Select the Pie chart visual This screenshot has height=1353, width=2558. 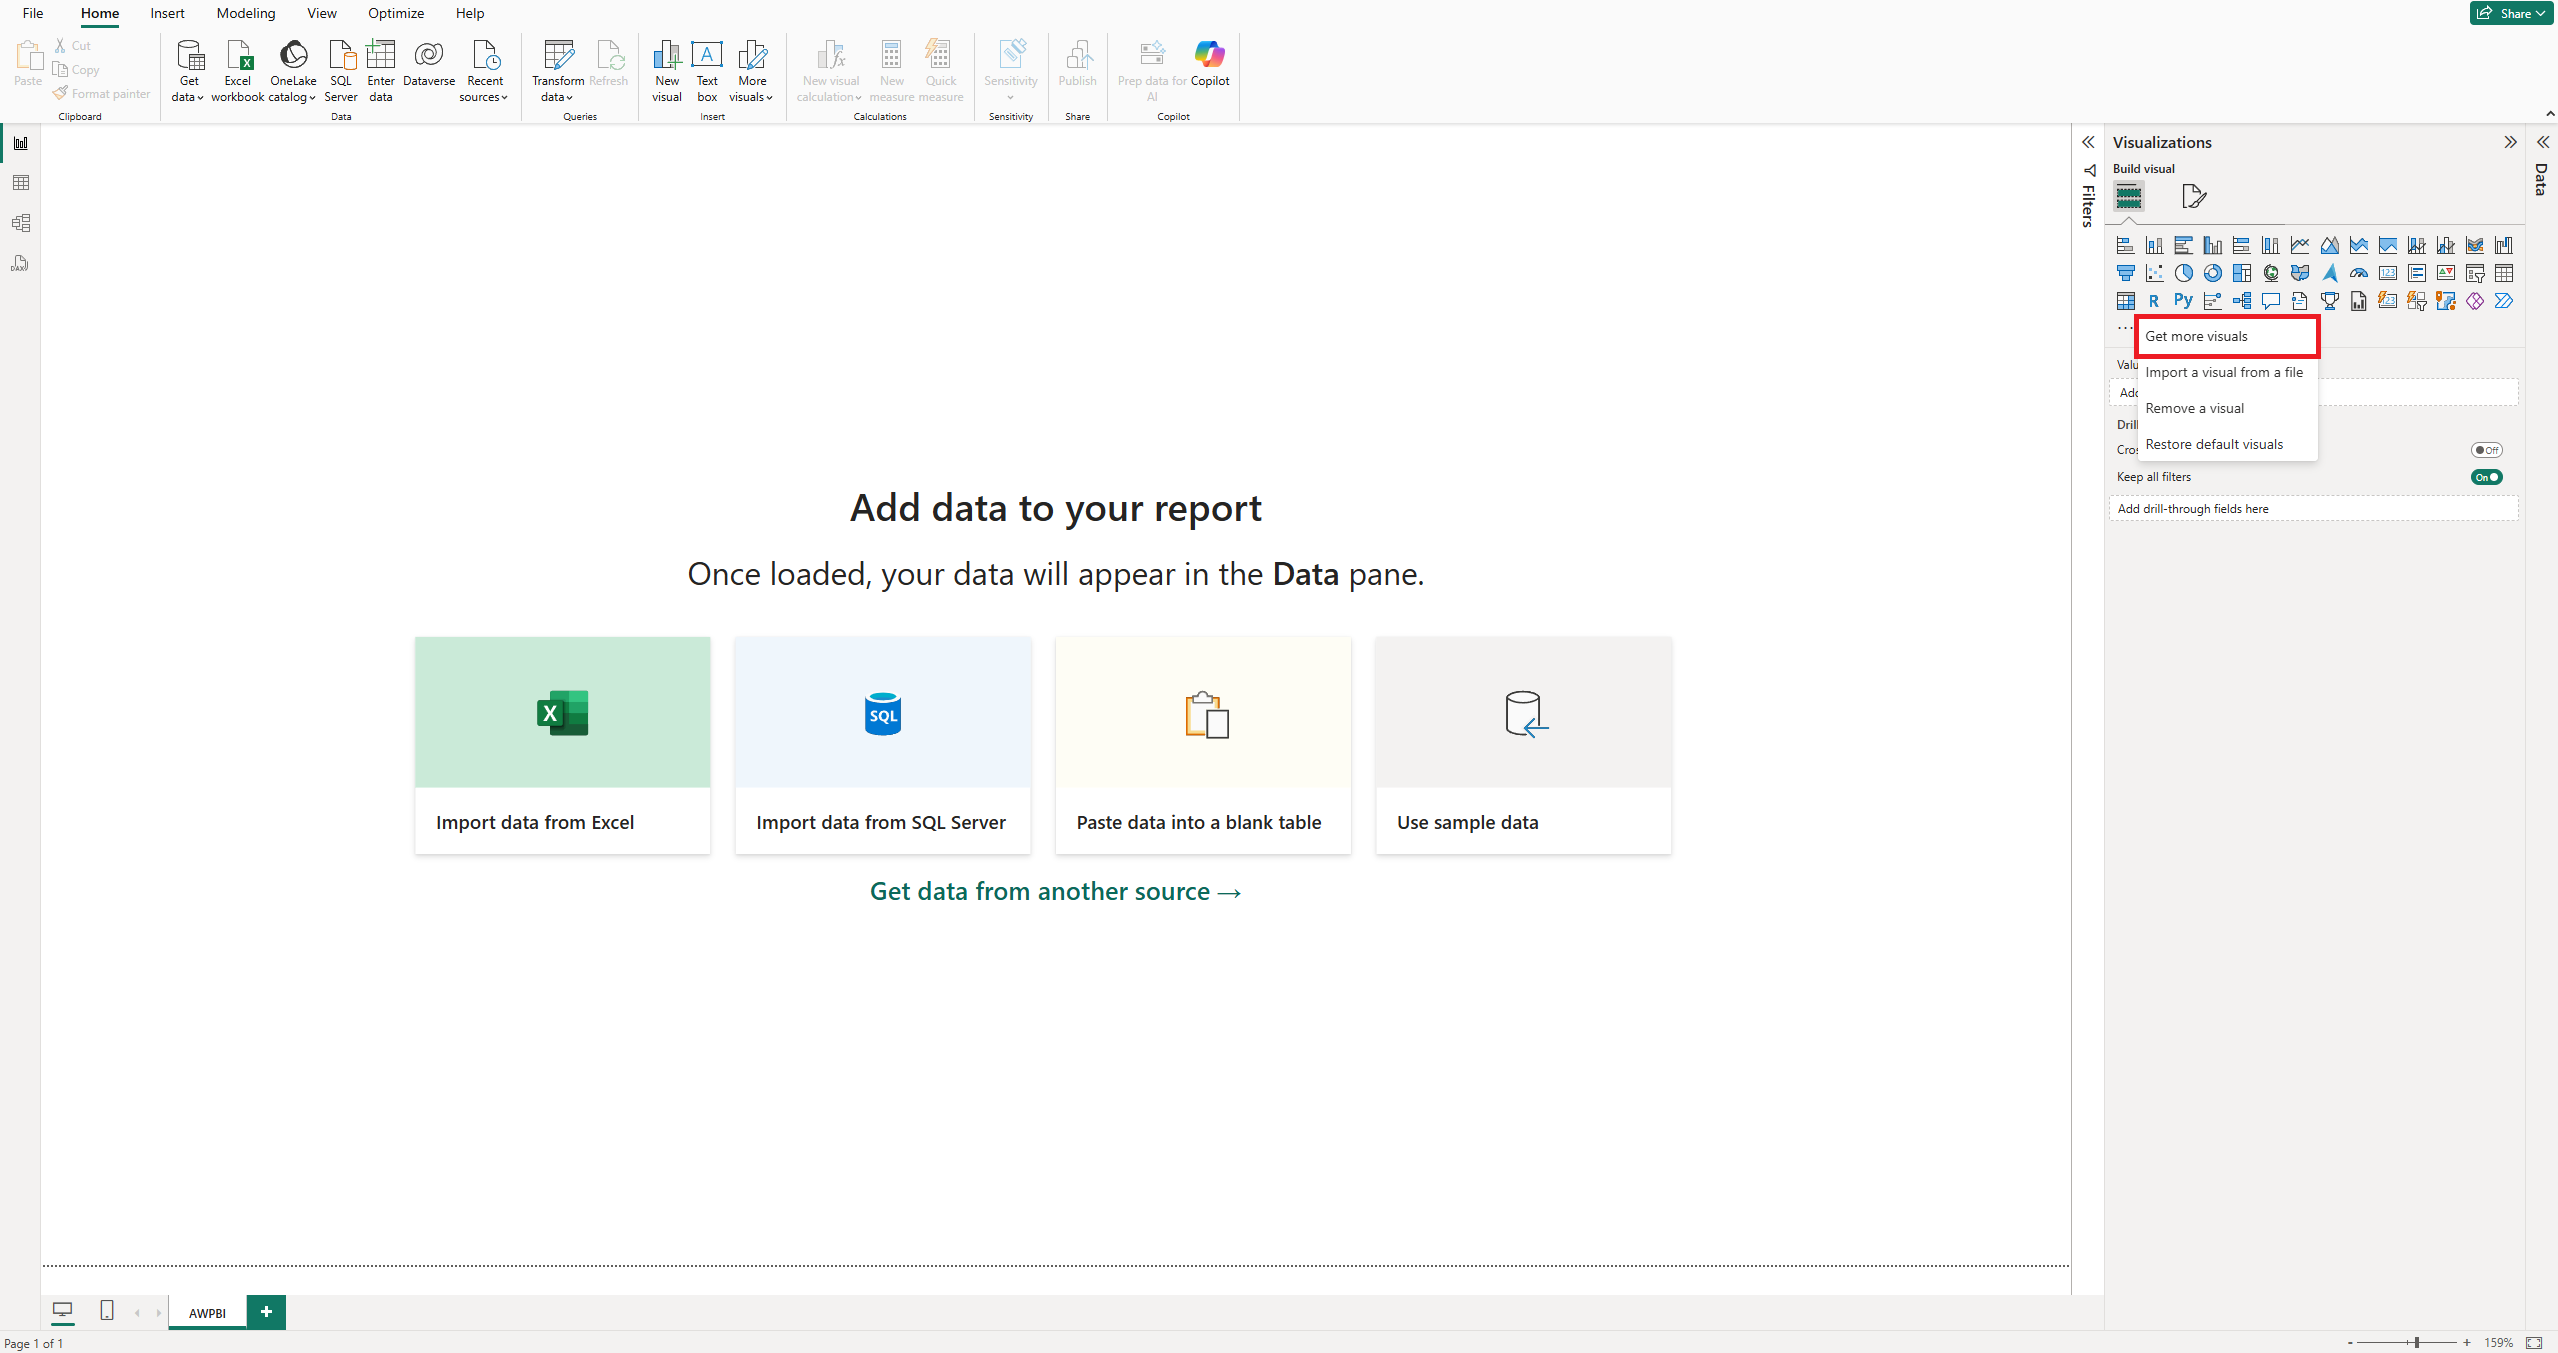pos(2183,273)
